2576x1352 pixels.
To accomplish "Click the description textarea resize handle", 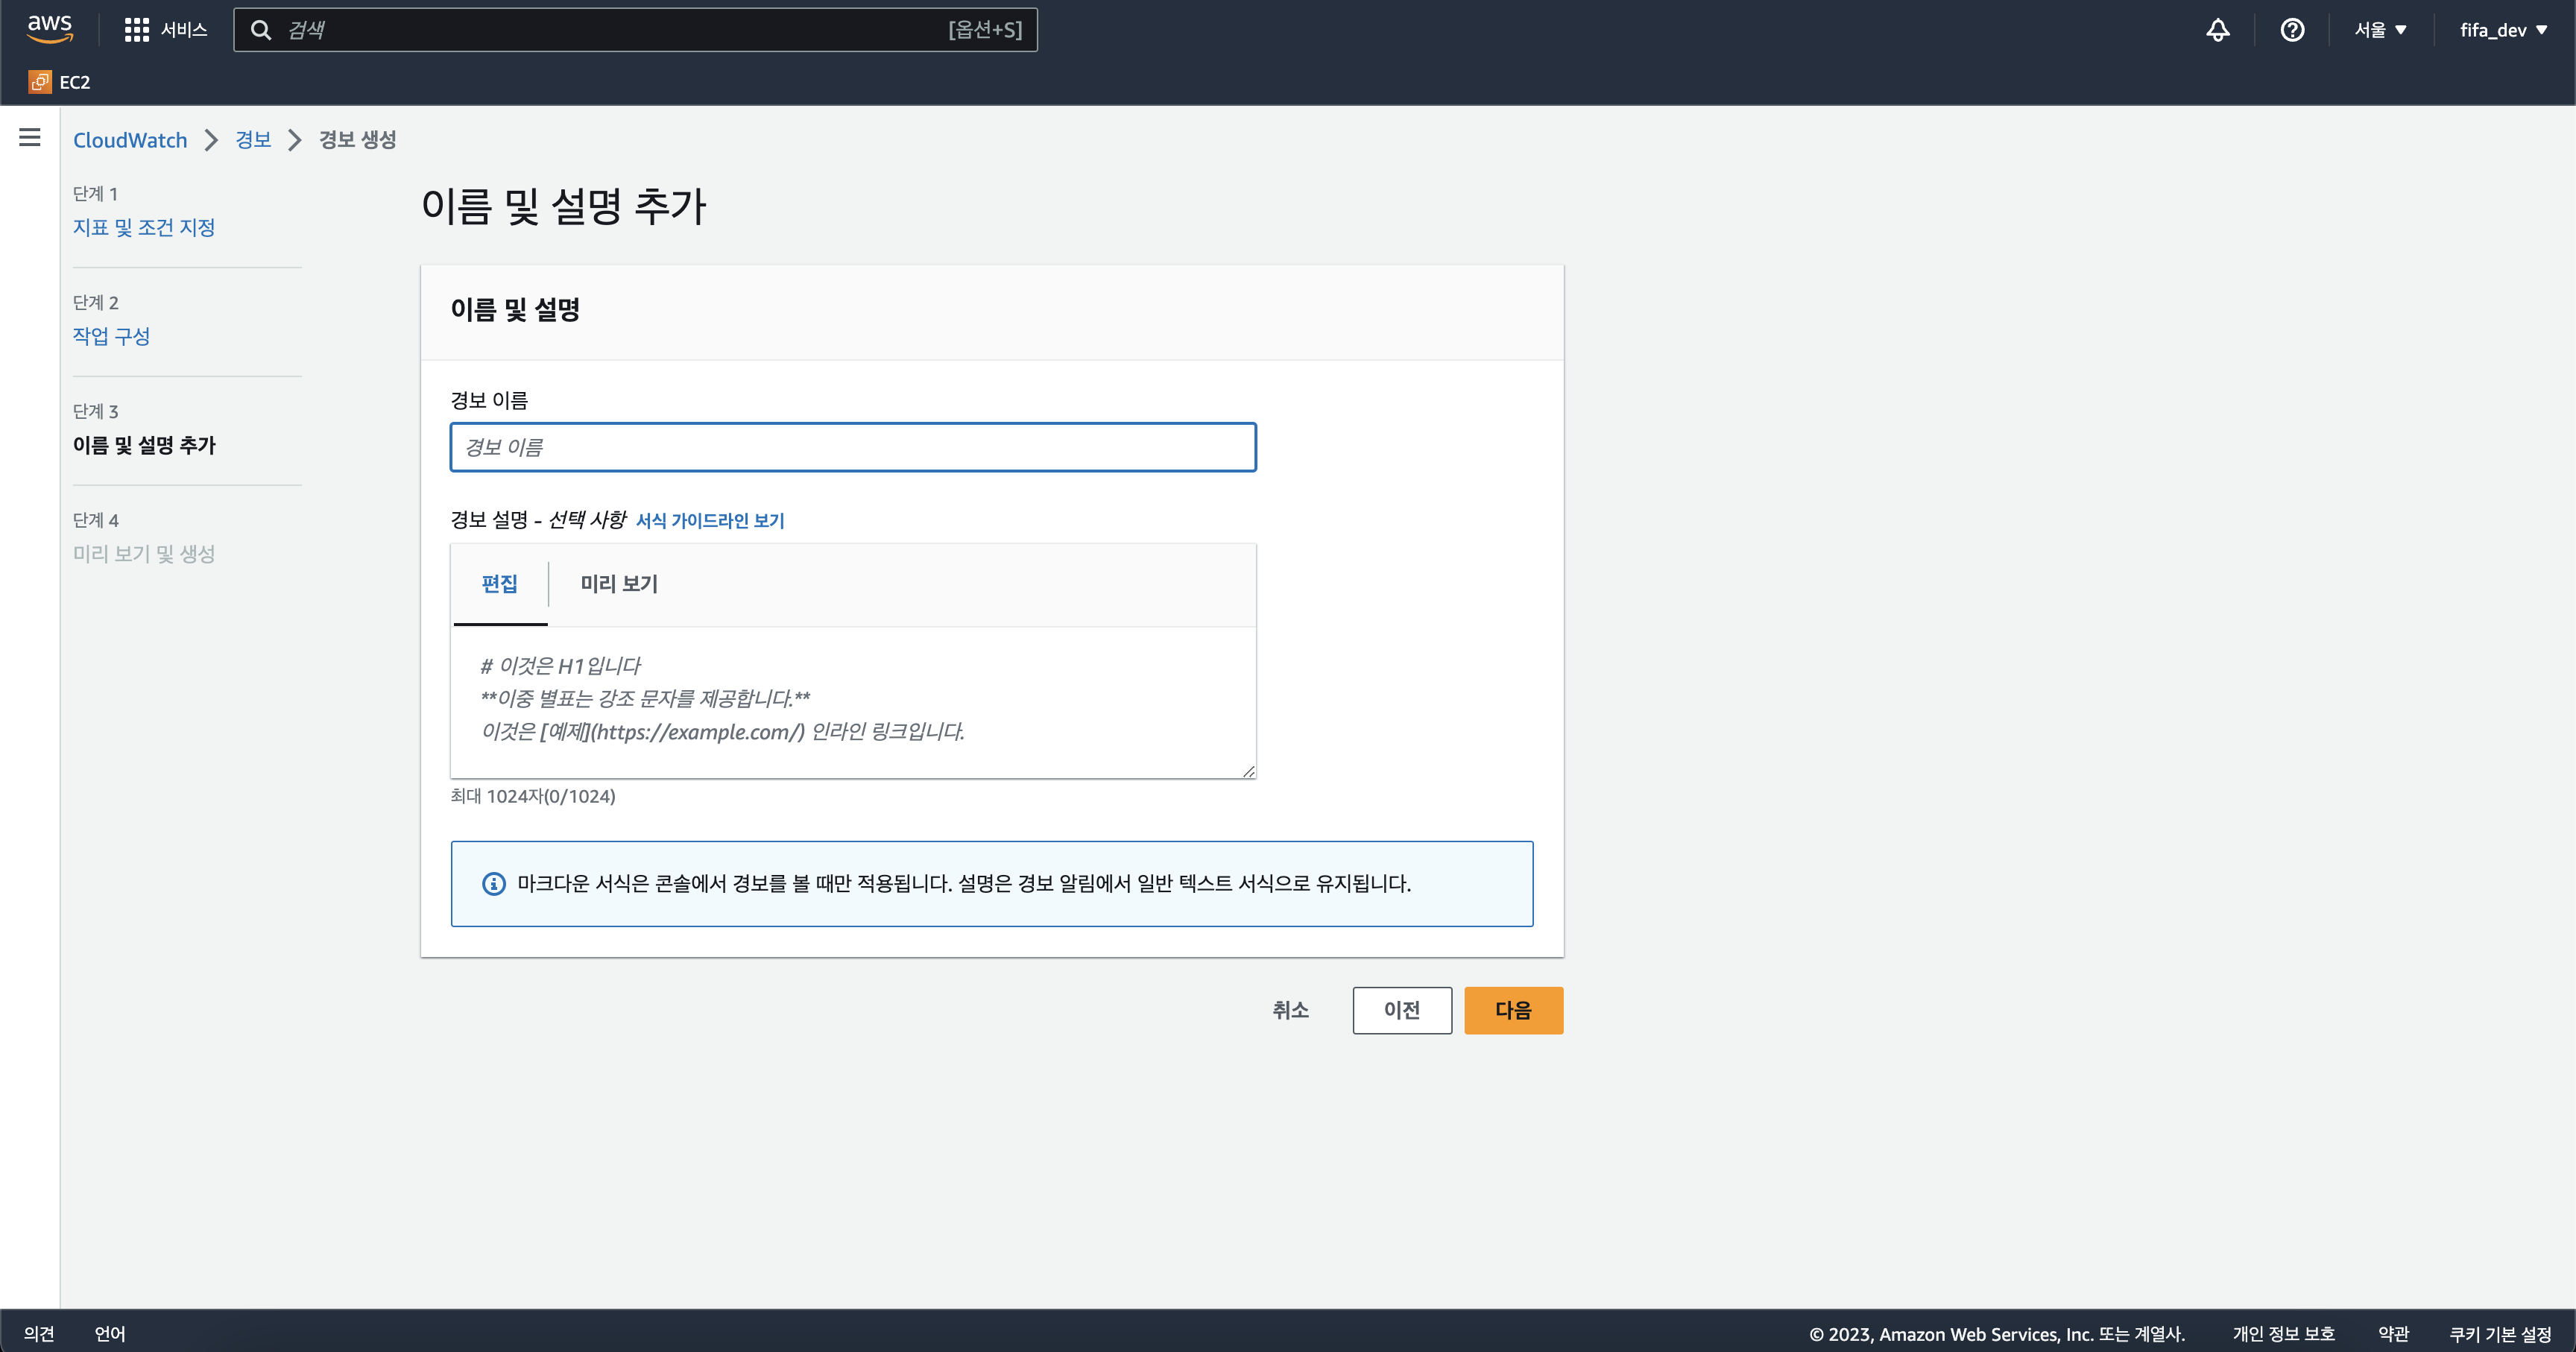I will (x=1248, y=771).
